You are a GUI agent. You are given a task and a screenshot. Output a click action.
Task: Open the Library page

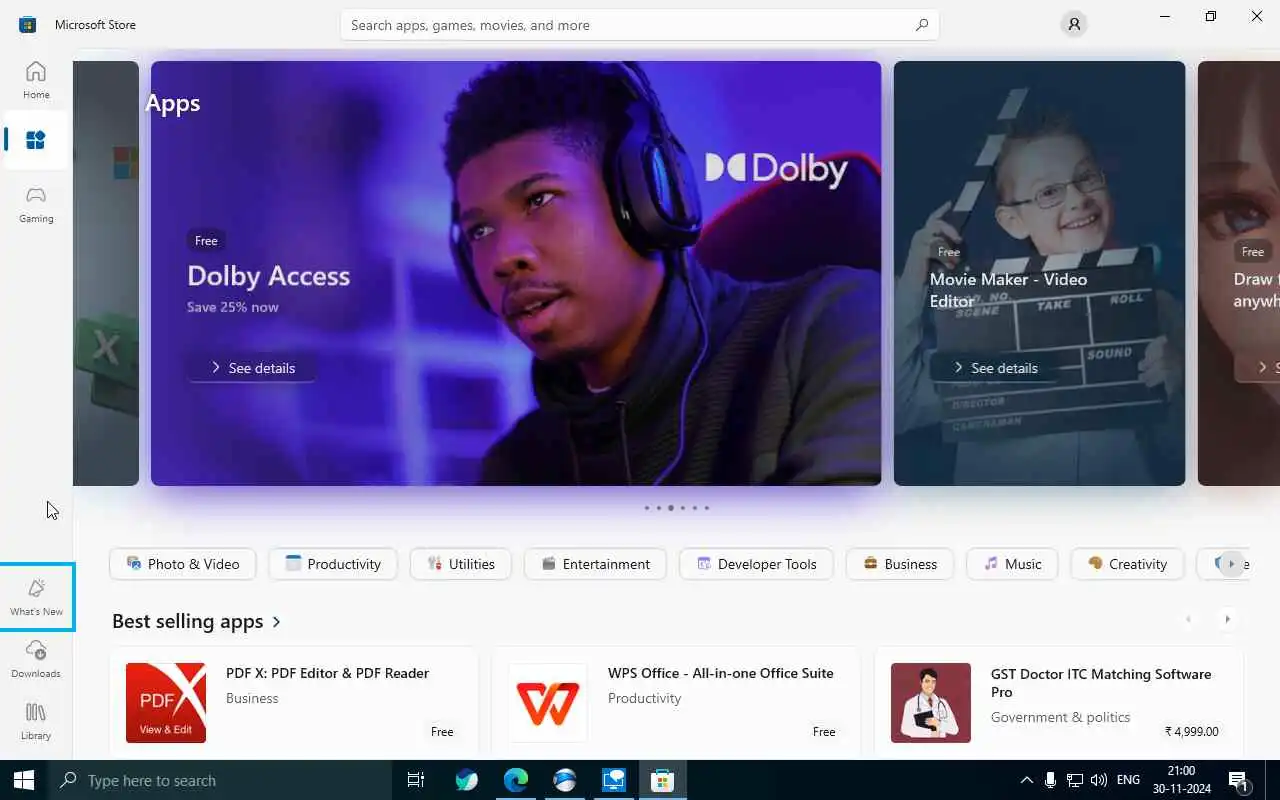pos(36,721)
